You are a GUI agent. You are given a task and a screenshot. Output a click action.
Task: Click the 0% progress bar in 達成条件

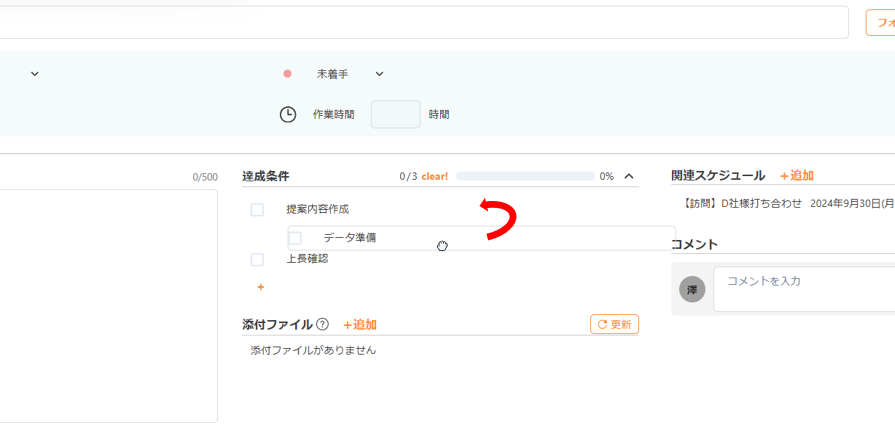pos(525,176)
